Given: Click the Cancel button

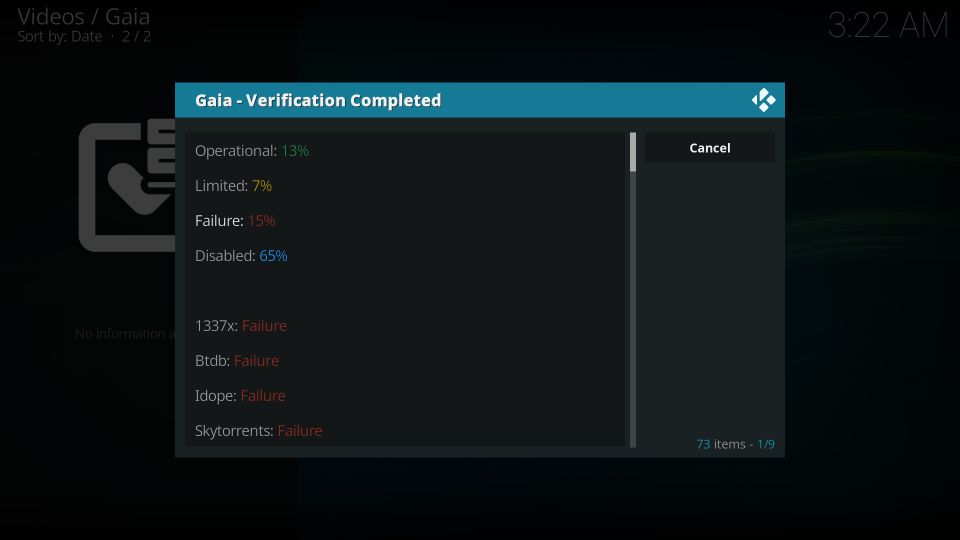Looking at the screenshot, I should [x=710, y=148].
